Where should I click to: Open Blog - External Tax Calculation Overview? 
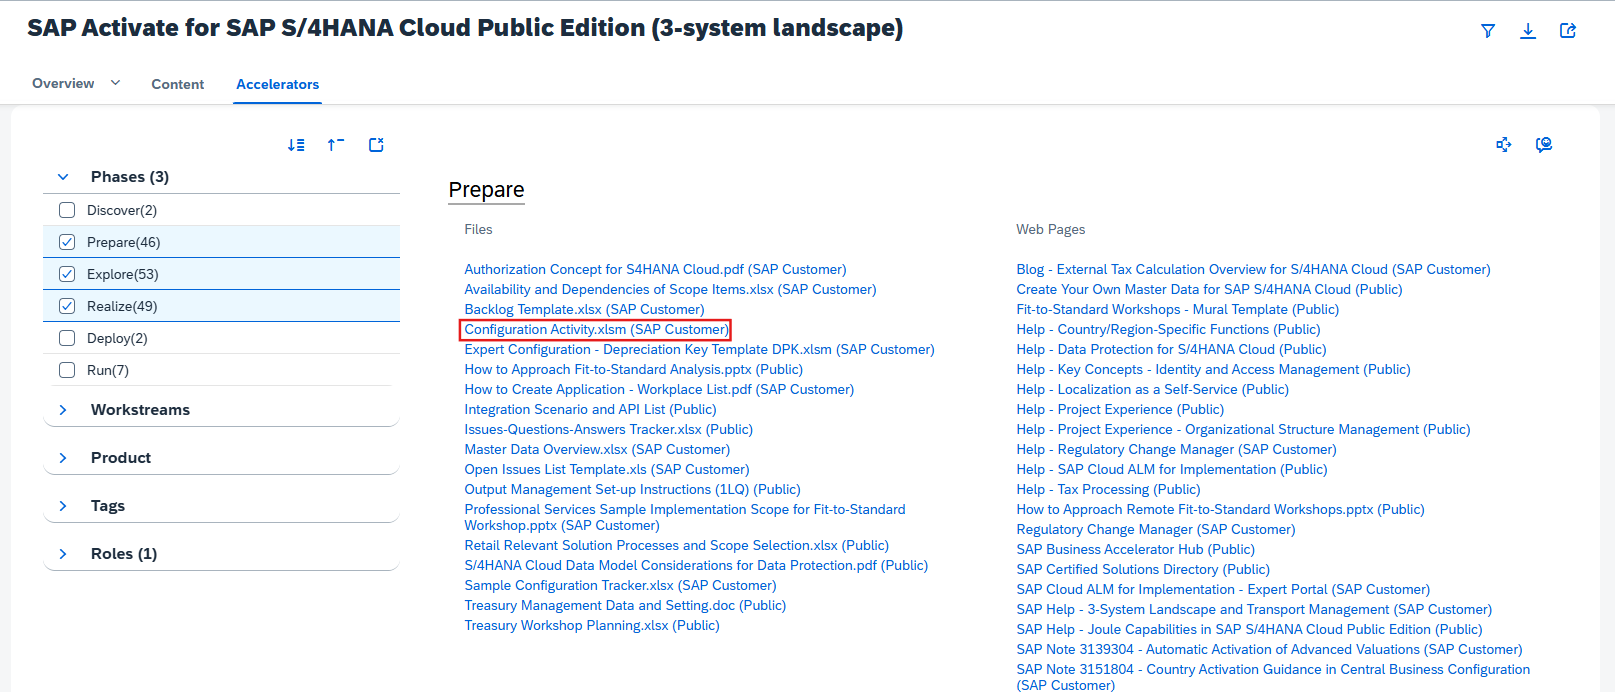coord(1253,269)
